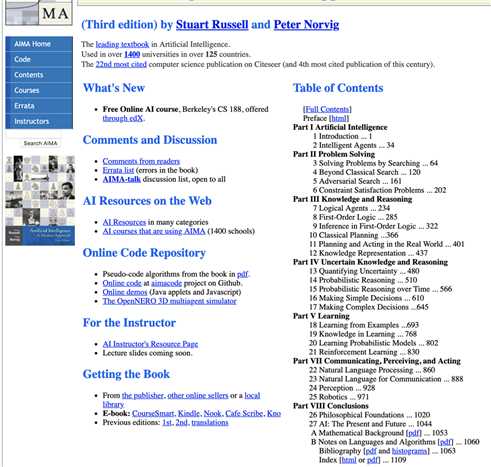Go to Courses in the sidebar

[x=39, y=90]
